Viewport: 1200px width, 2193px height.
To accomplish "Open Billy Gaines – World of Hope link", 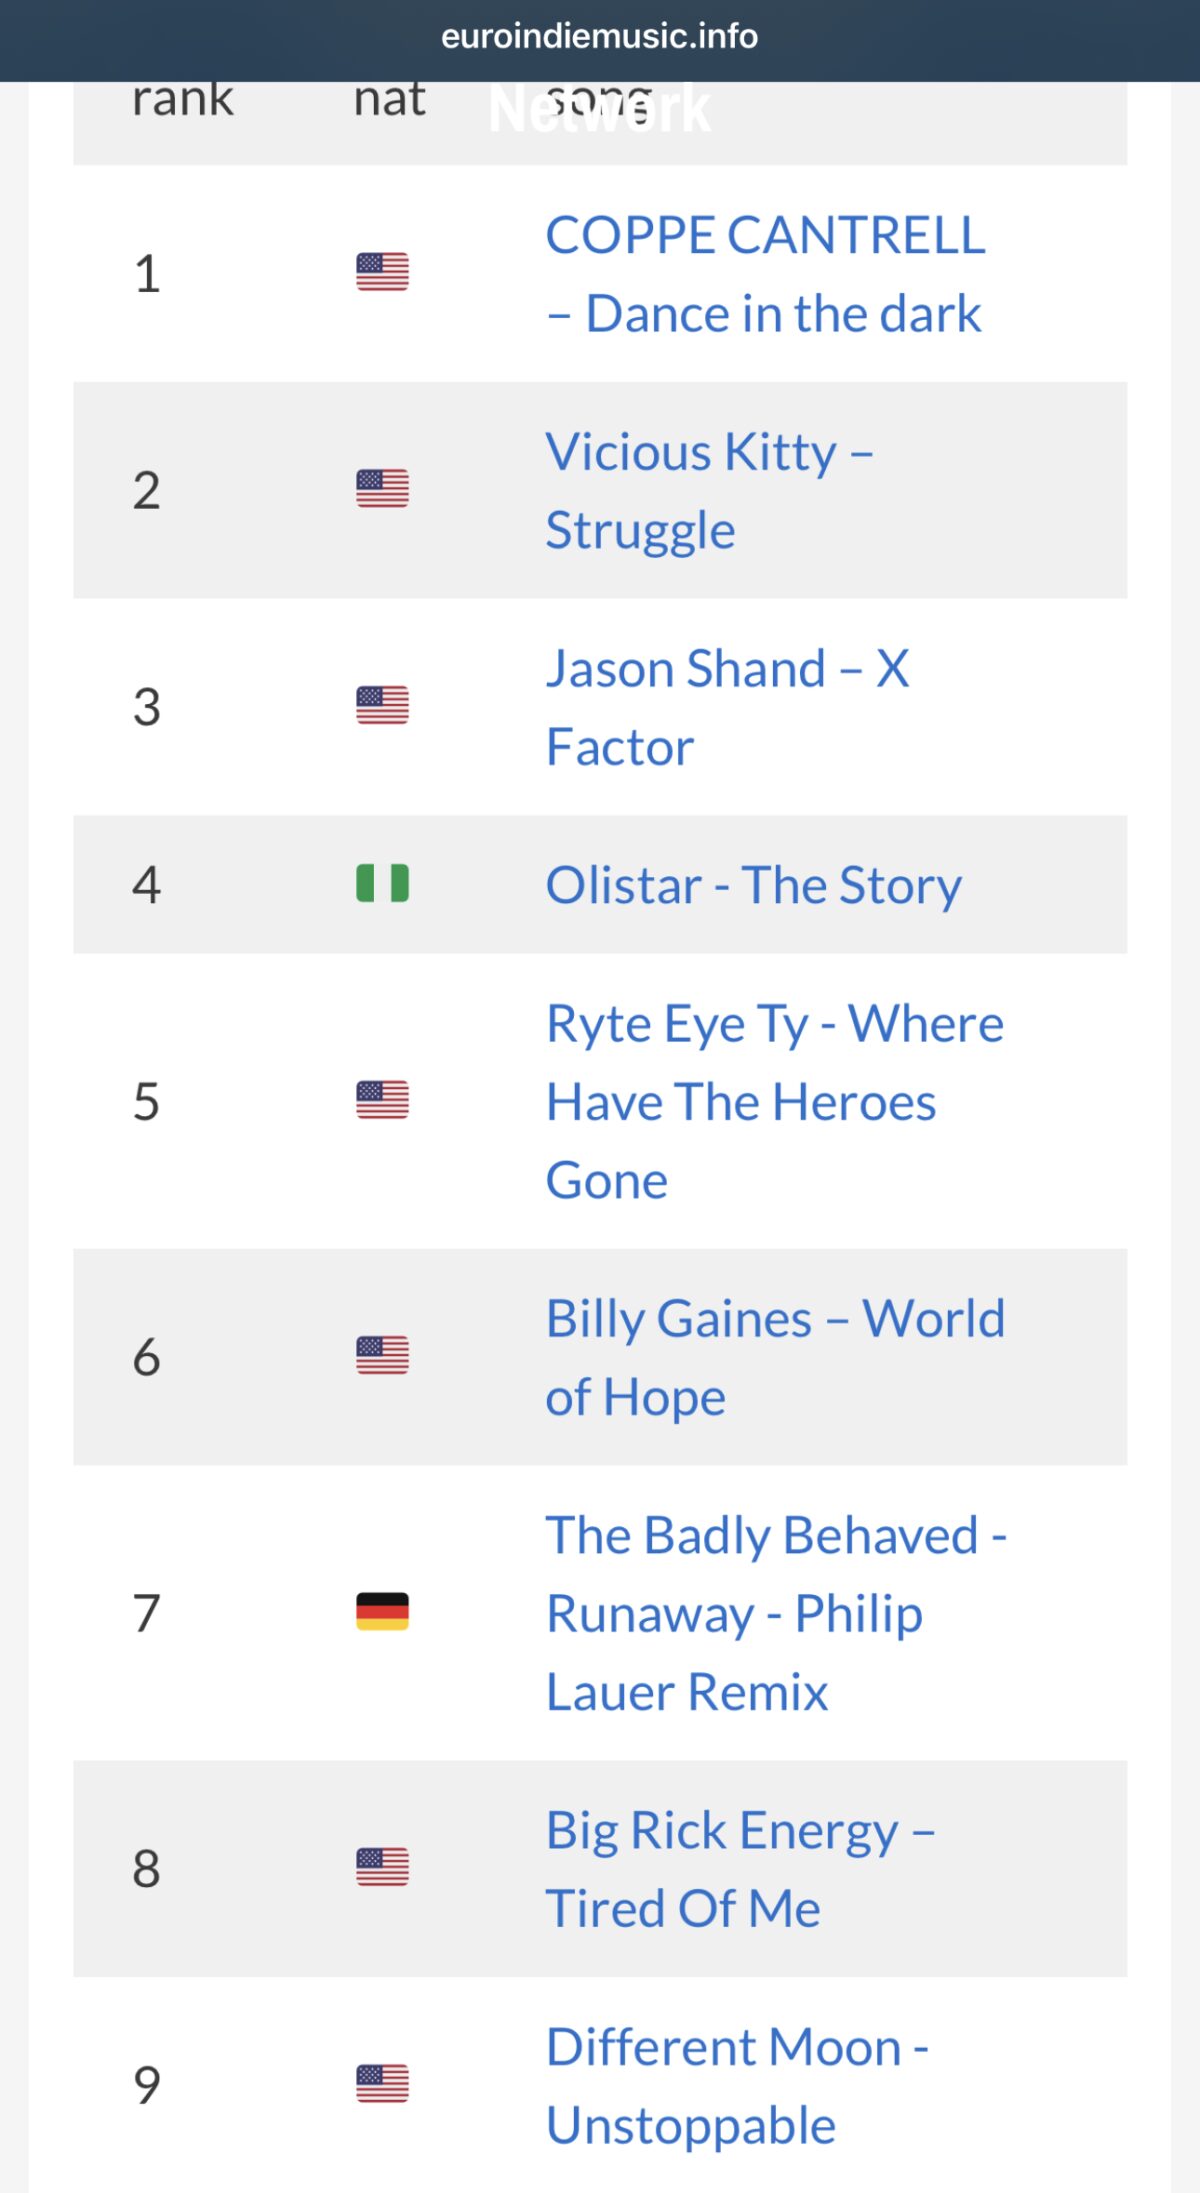I will 776,1357.
